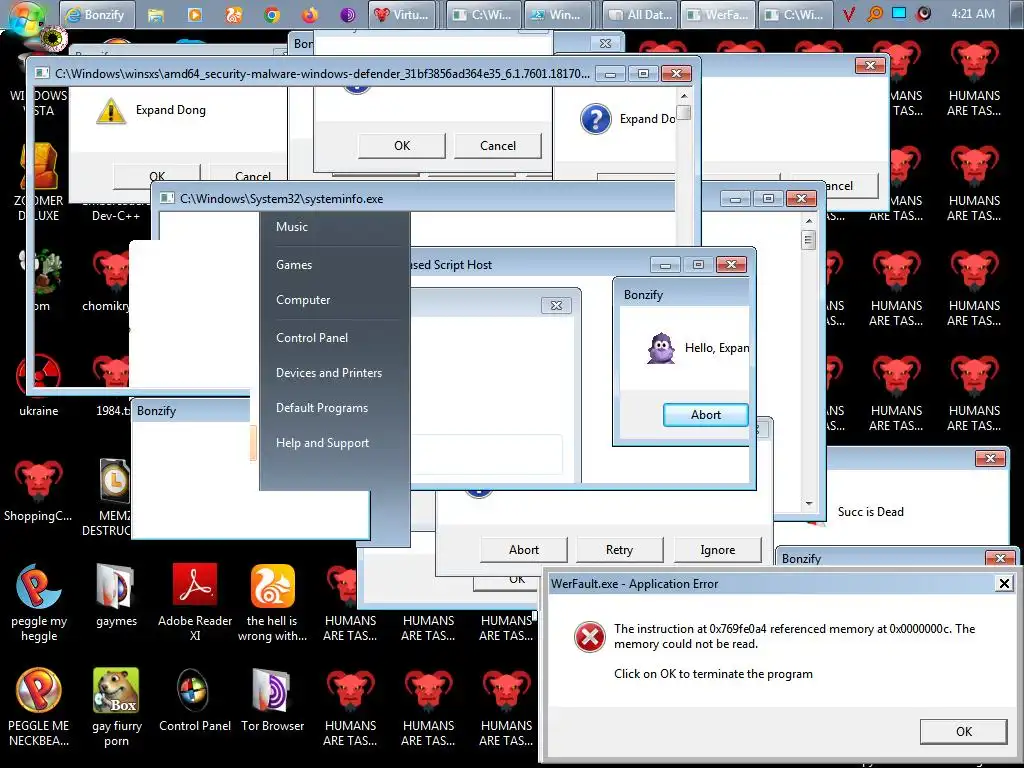Viewport: 1024px width, 768px height.
Task: Open the Windows Start orb
Action: [26, 16]
